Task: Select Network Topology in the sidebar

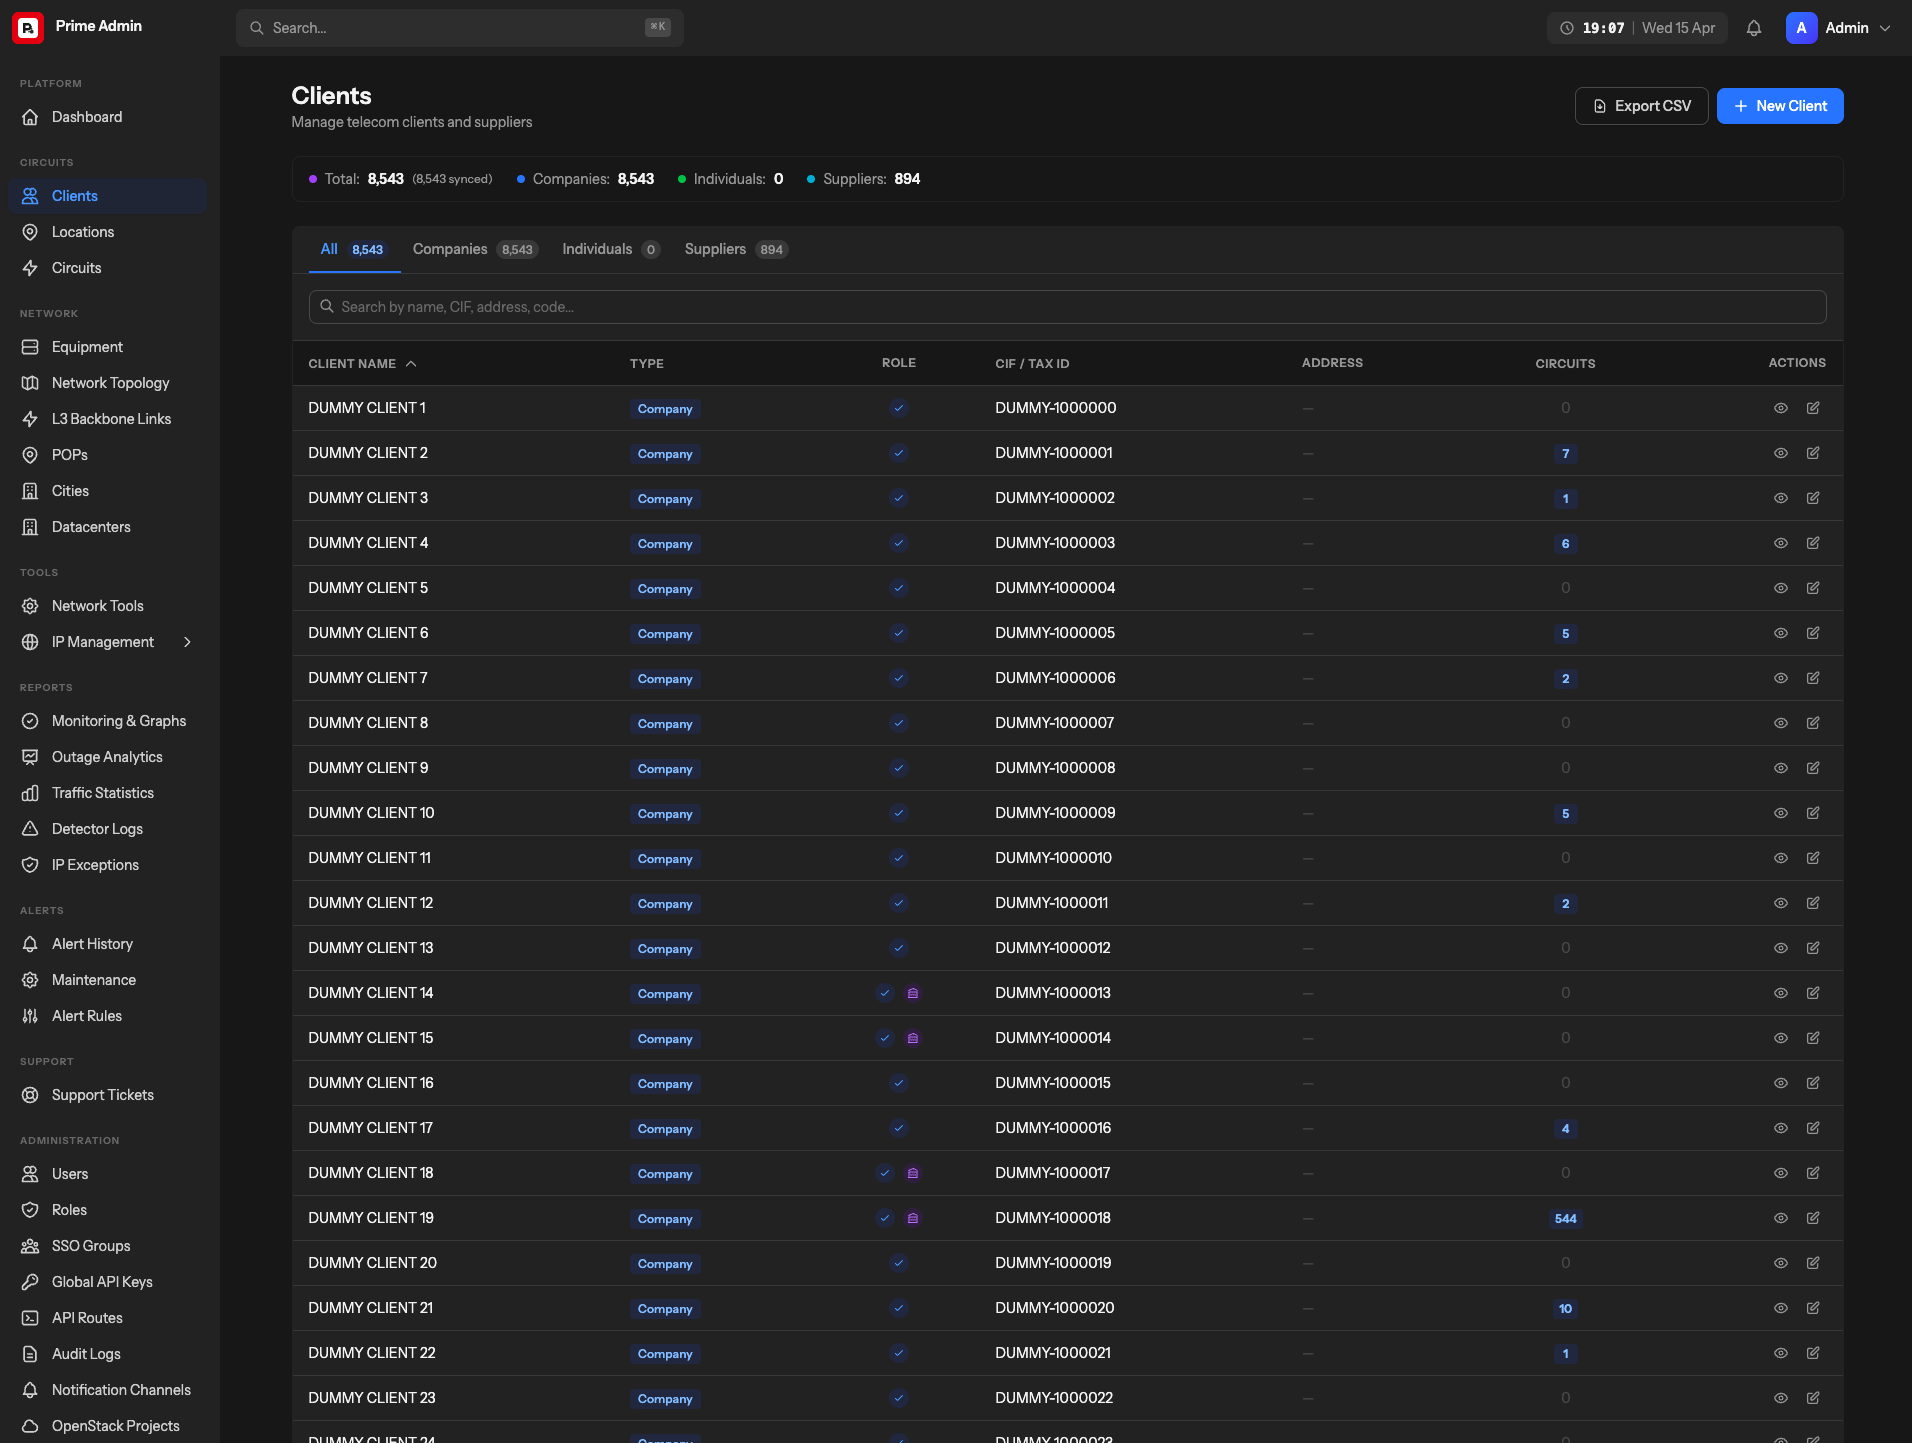Action: tap(110, 382)
